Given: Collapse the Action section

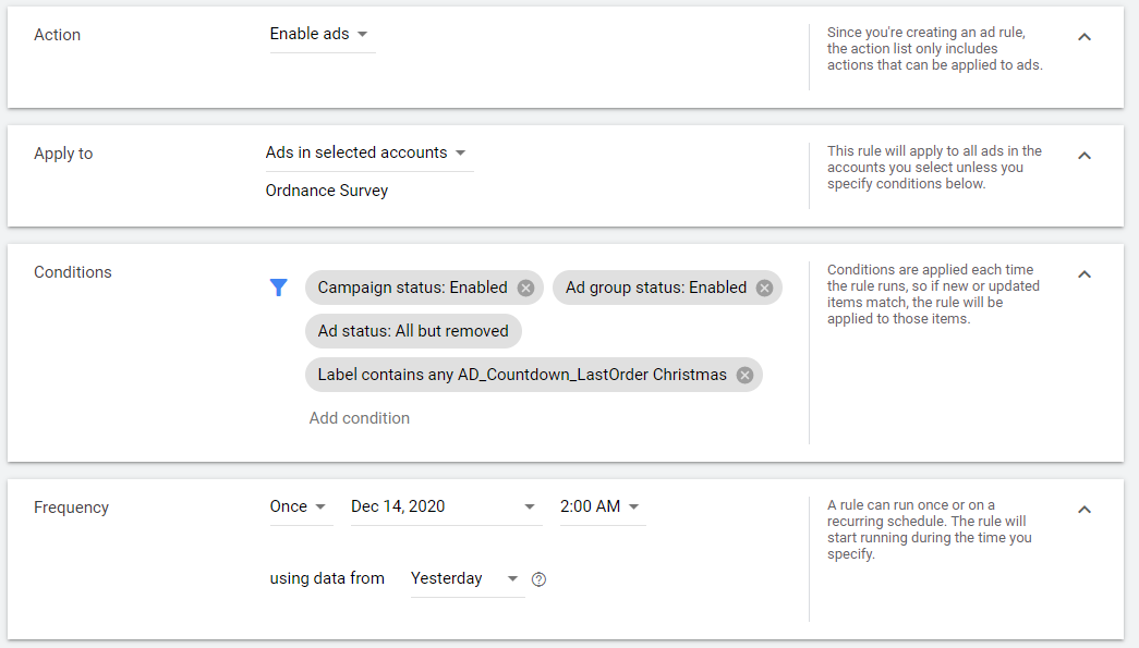Looking at the screenshot, I should click(x=1085, y=37).
